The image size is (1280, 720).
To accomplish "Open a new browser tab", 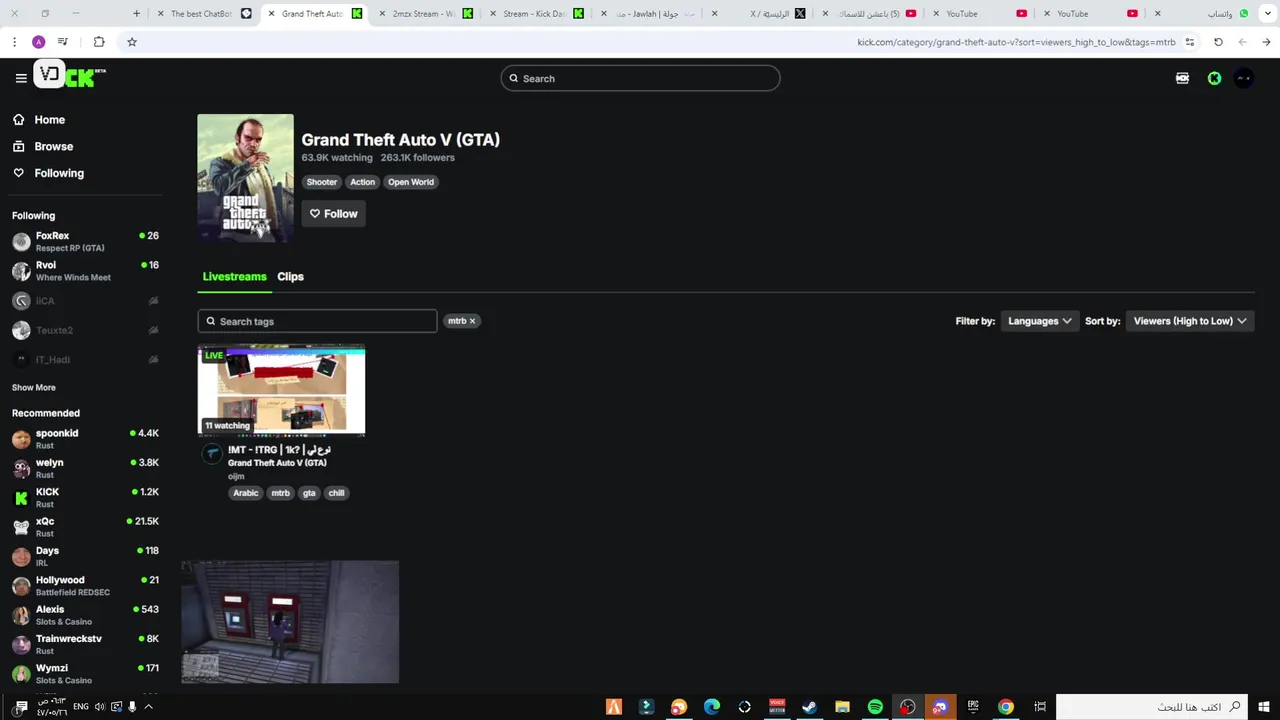I will (136, 14).
